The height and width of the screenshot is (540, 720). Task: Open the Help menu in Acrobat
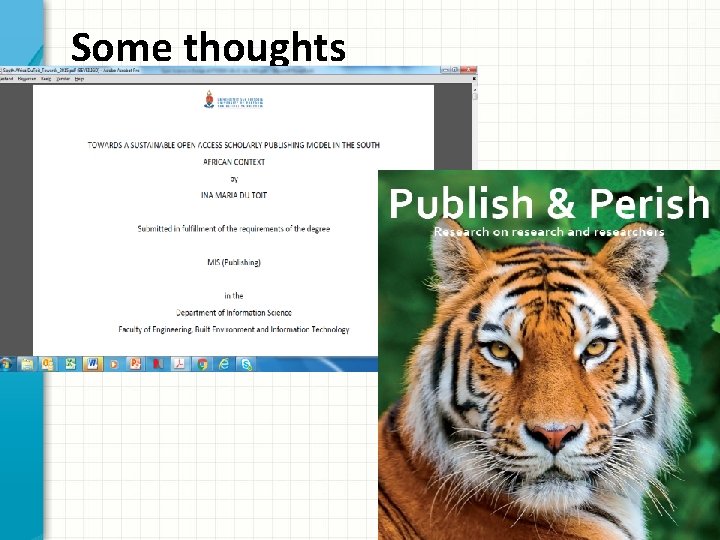coord(79,79)
